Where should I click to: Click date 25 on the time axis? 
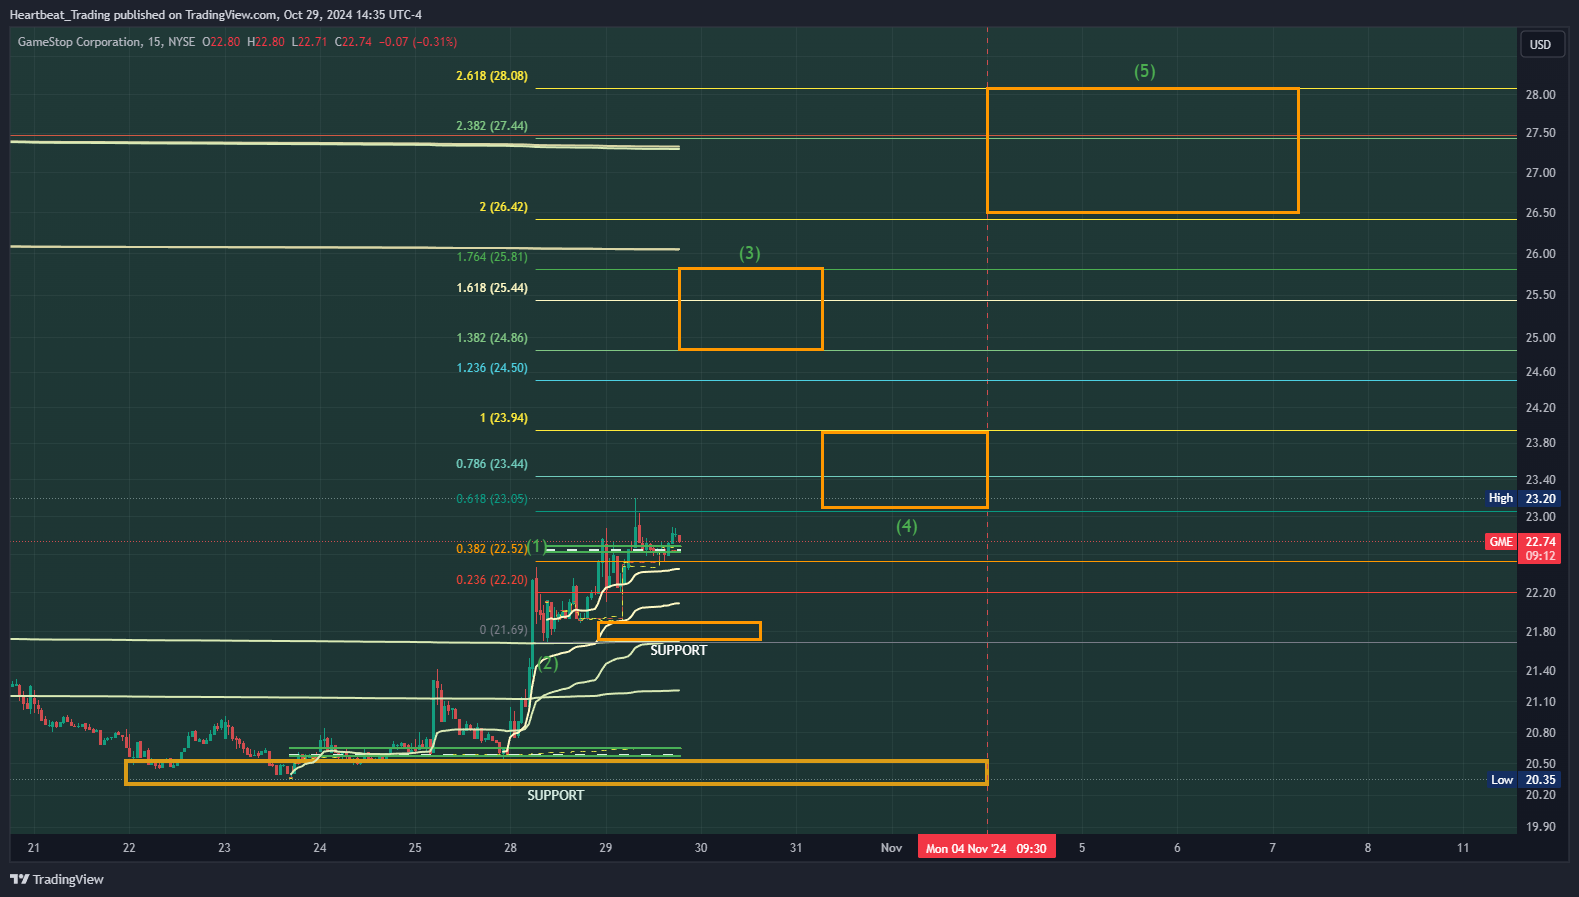point(415,848)
